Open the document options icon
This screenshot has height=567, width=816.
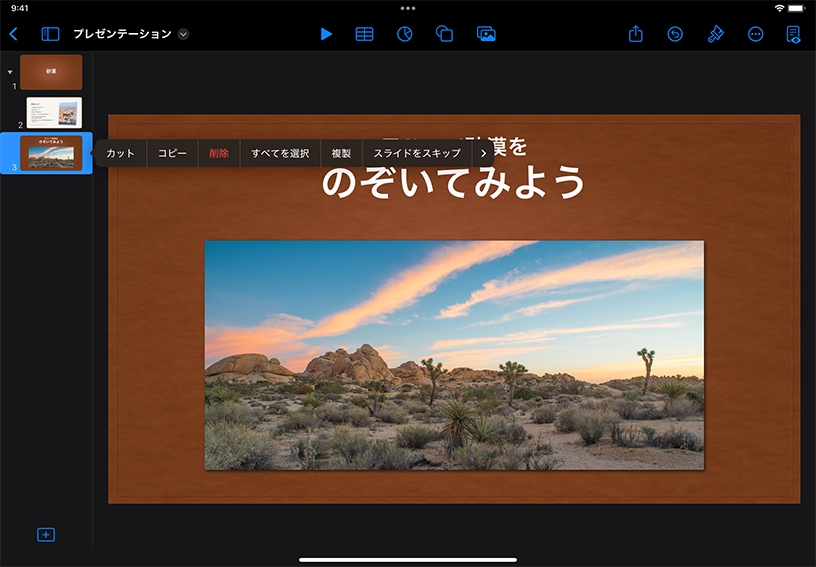coord(793,34)
